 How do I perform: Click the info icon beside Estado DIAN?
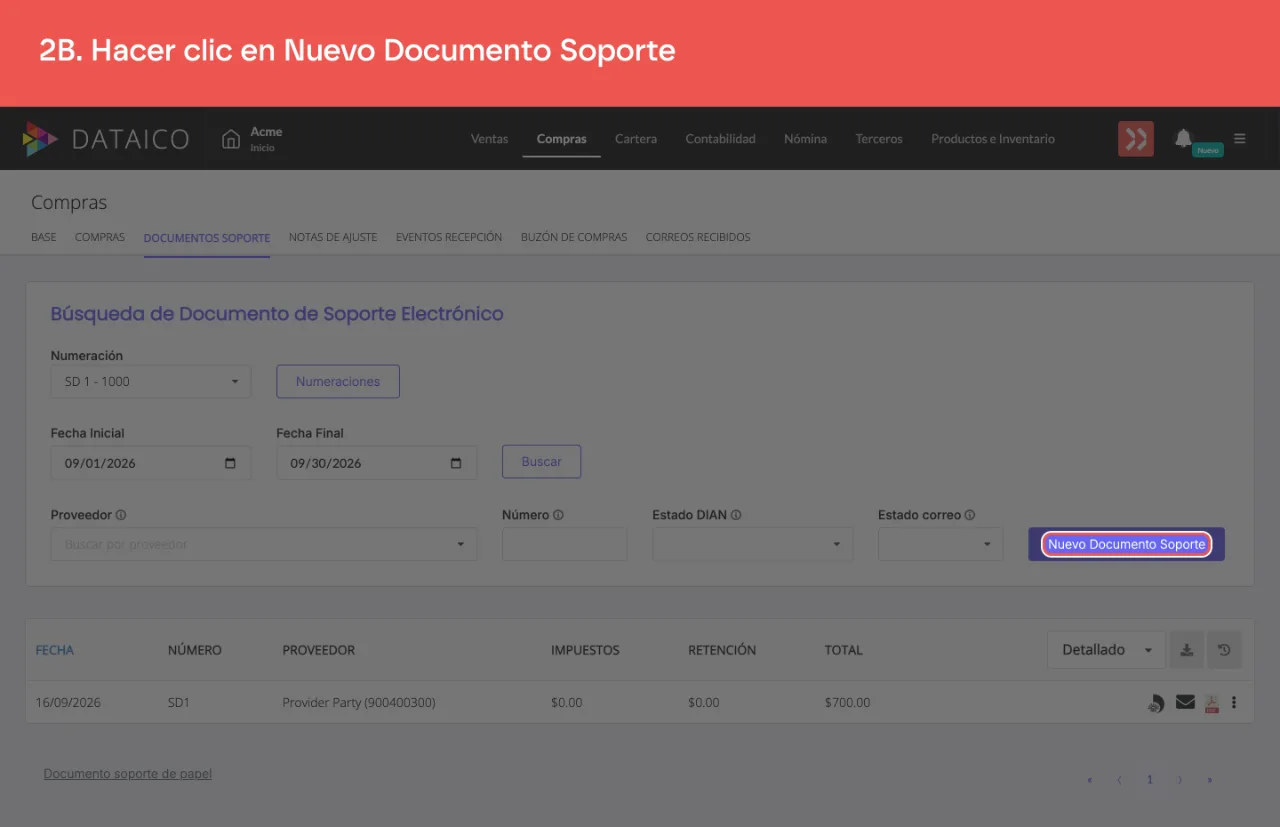coord(736,515)
